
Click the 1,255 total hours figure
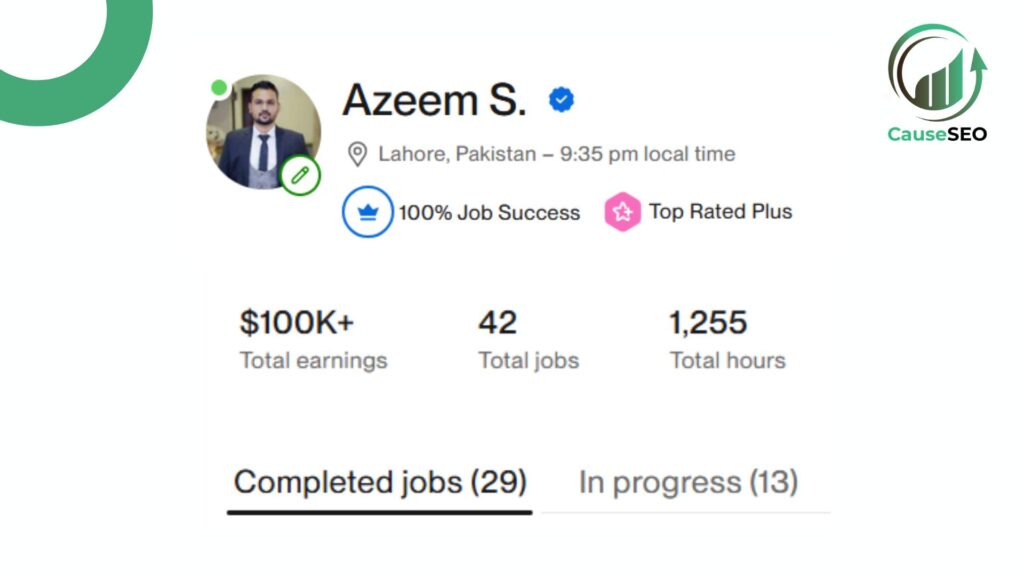(708, 323)
